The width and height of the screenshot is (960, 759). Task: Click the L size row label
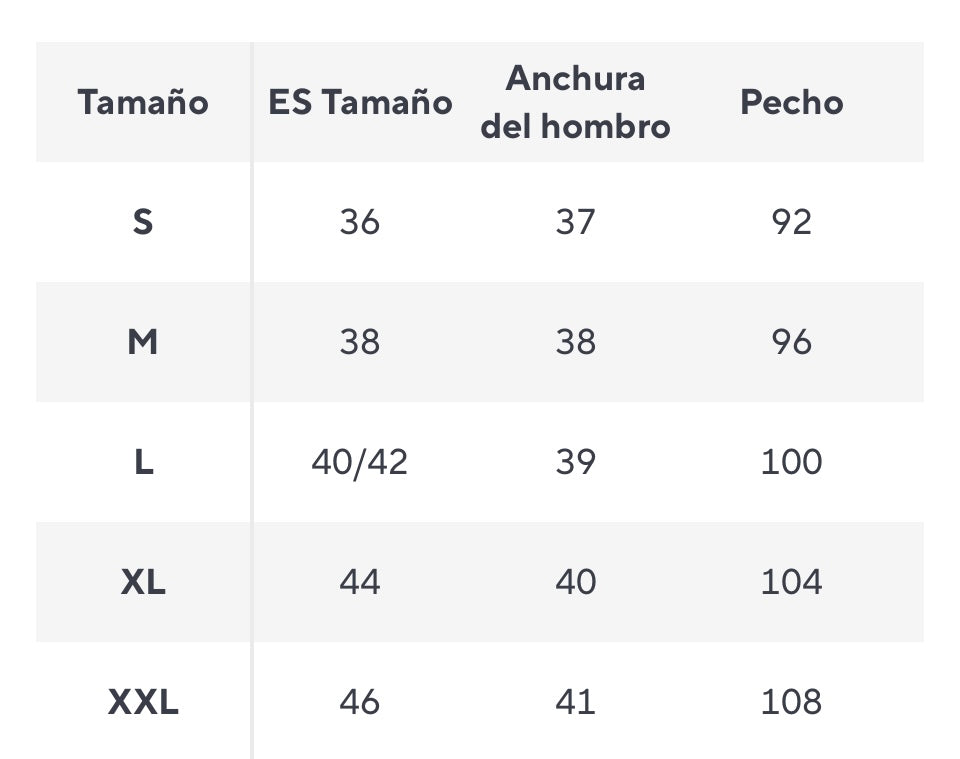(x=143, y=462)
